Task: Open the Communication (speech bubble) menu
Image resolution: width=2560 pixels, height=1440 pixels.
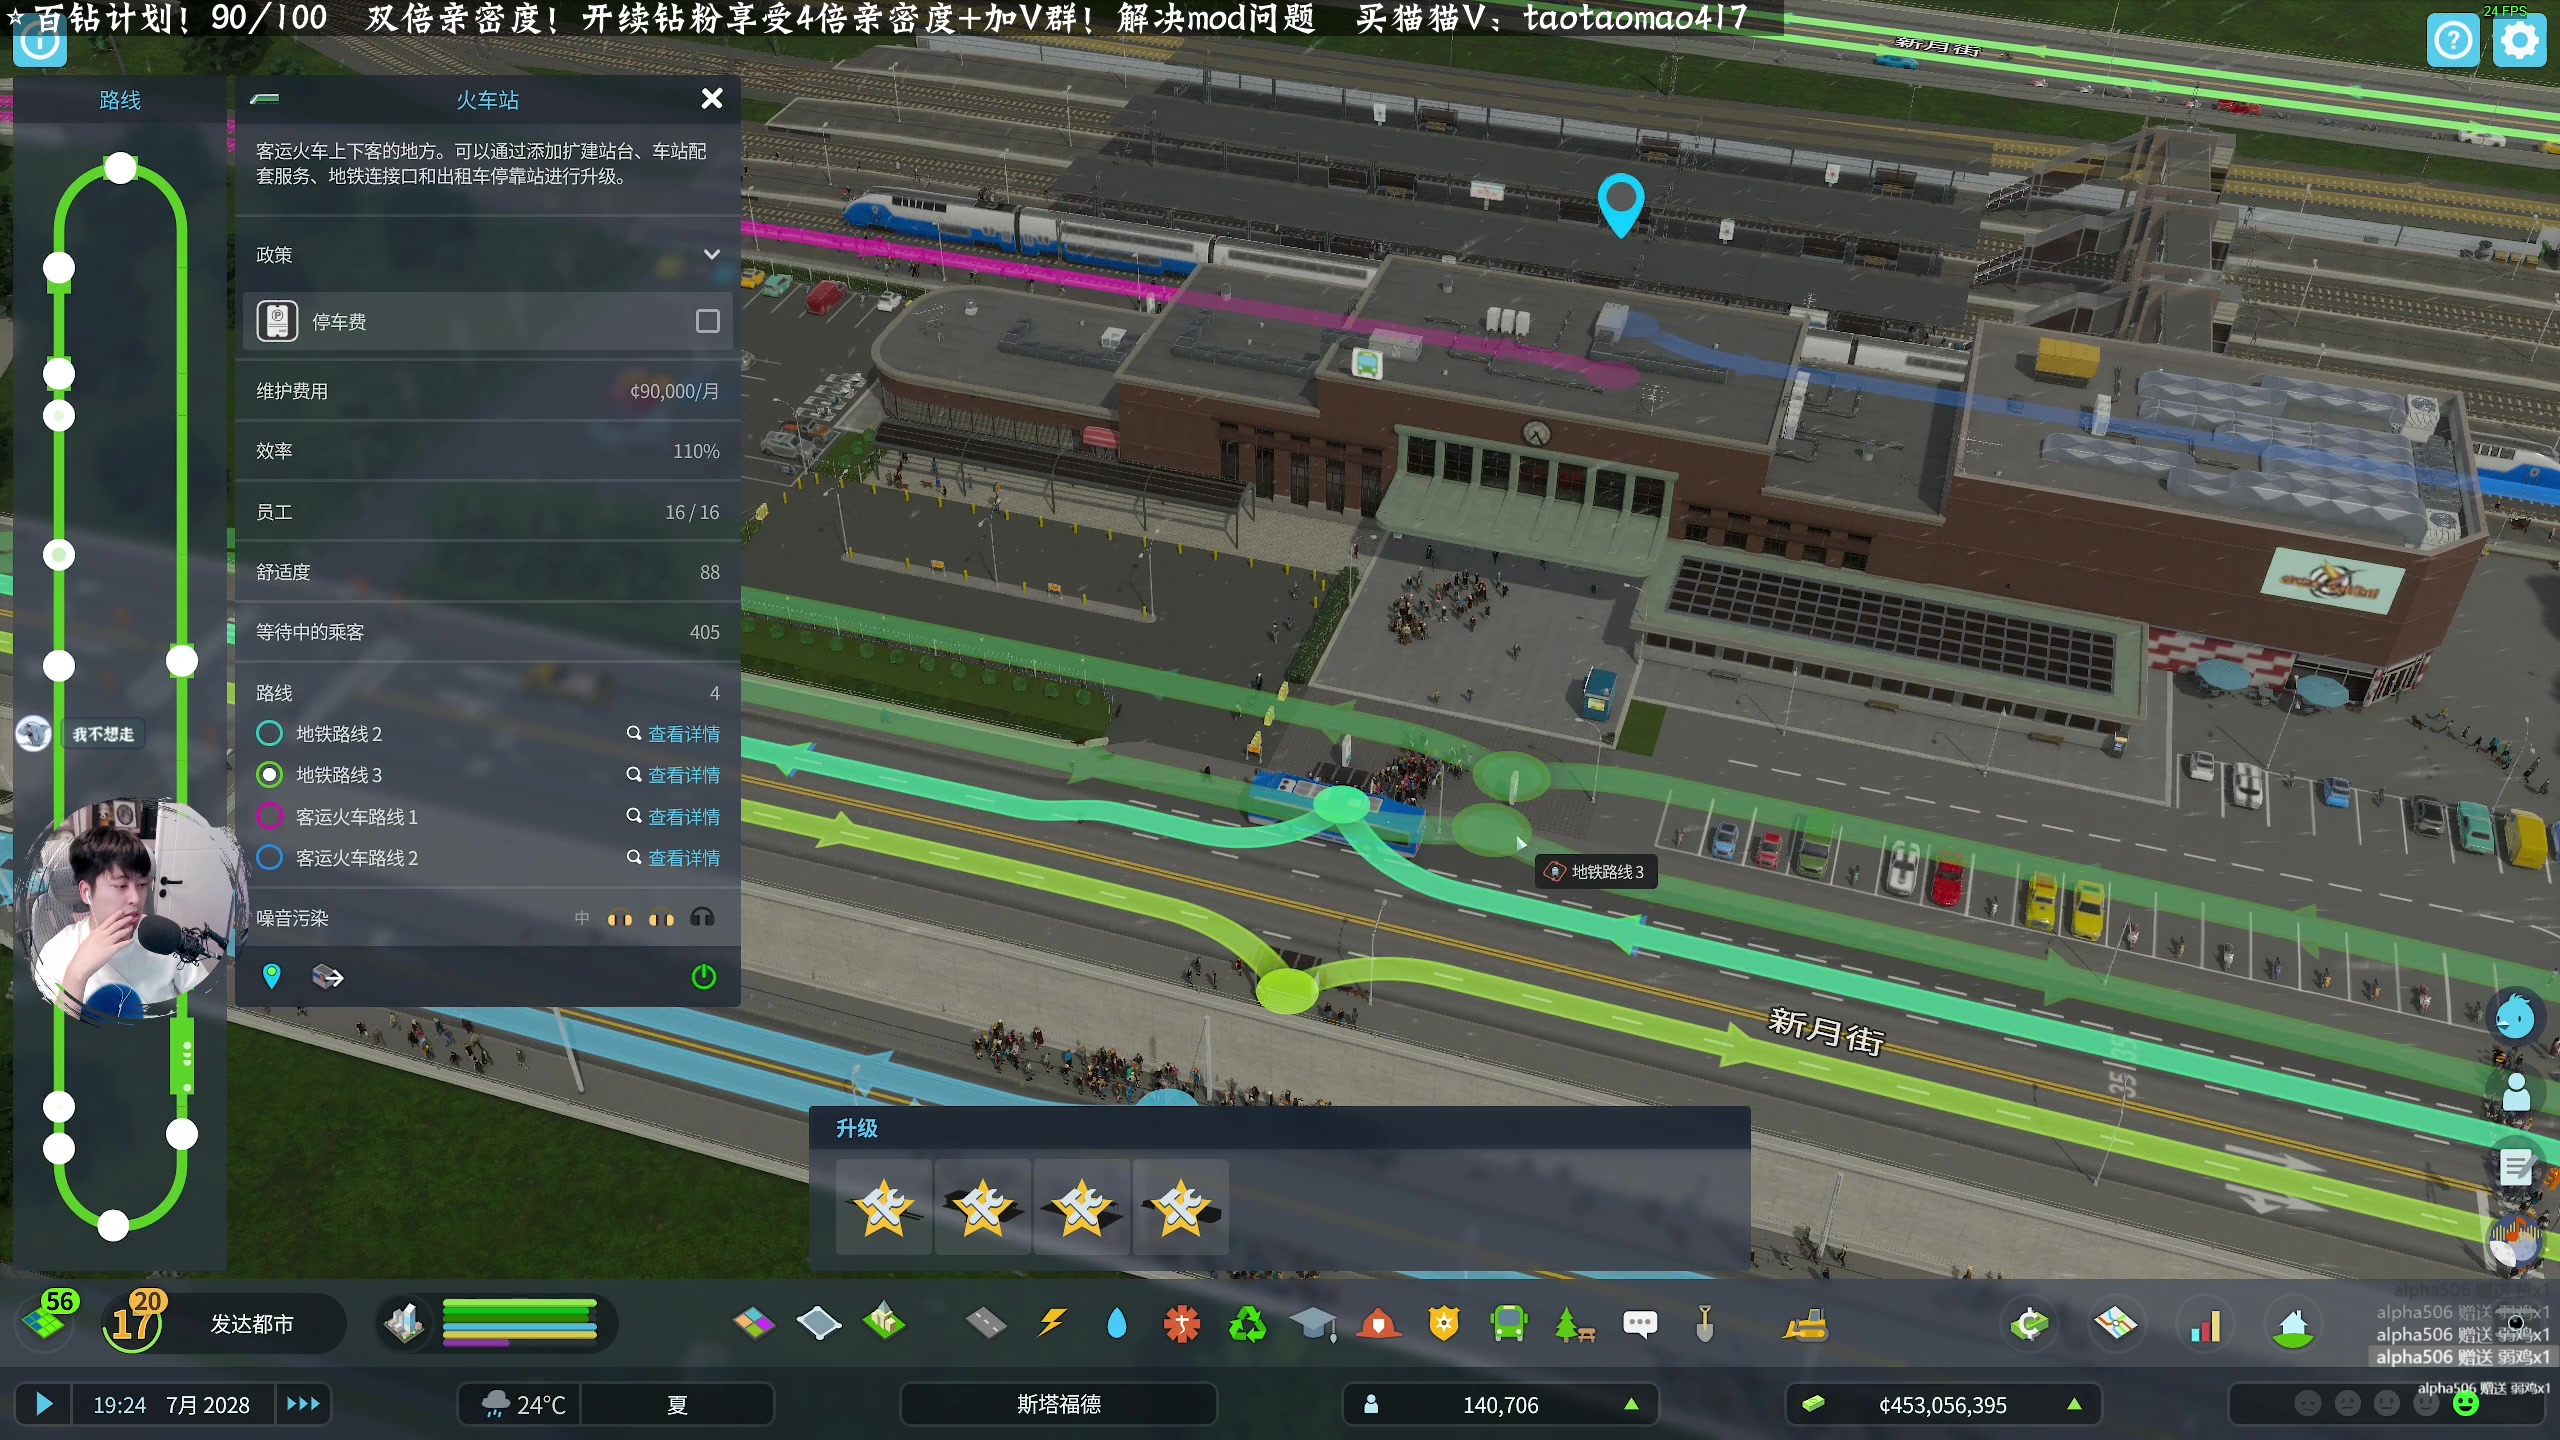Action: coord(1640,1324)
